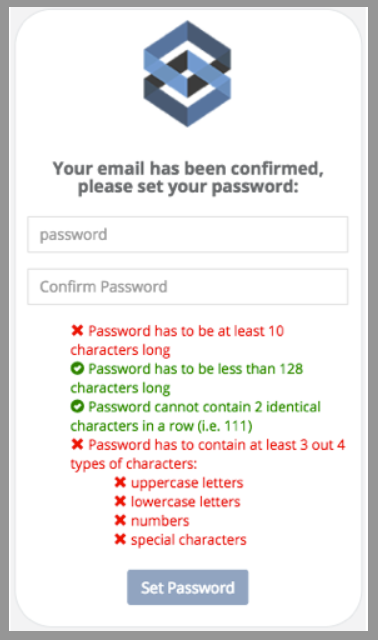Click the red X beside minimum 10 characters rule
This screenshot has height=640, width=378.
point(77,330)
